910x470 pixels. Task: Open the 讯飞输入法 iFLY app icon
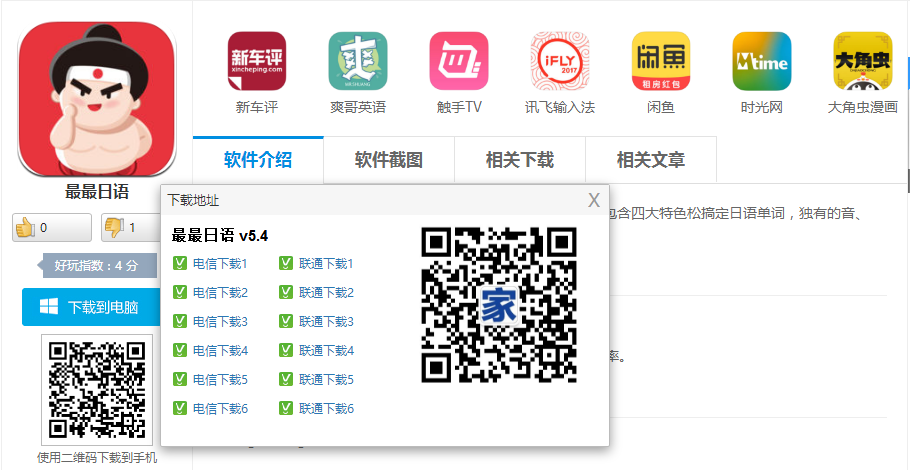point(559,61)
